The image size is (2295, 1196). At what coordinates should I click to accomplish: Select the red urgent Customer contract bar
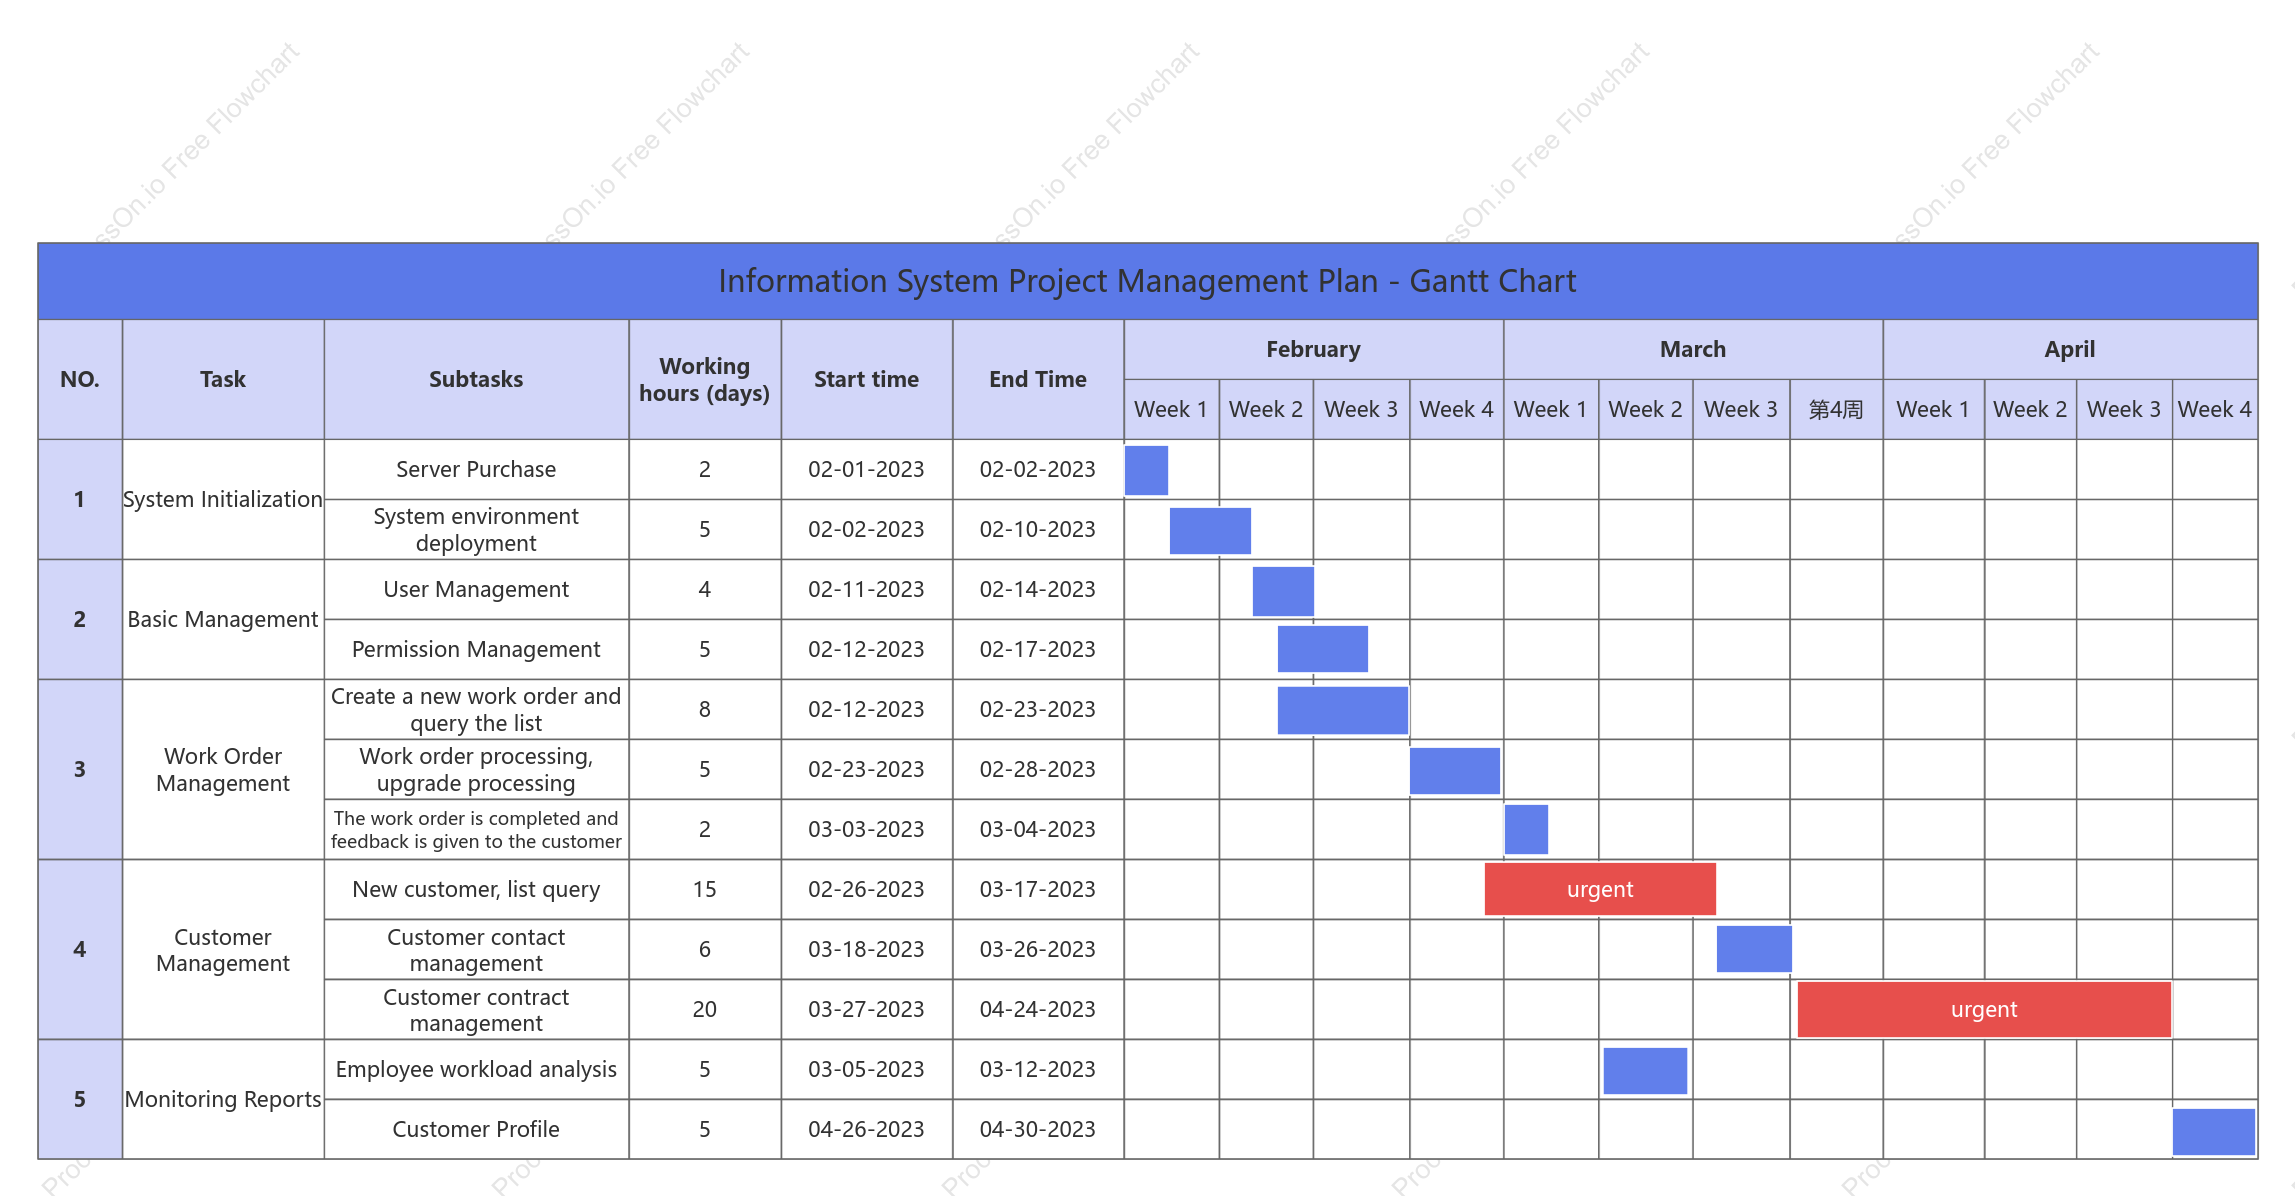(1984, 1009)
